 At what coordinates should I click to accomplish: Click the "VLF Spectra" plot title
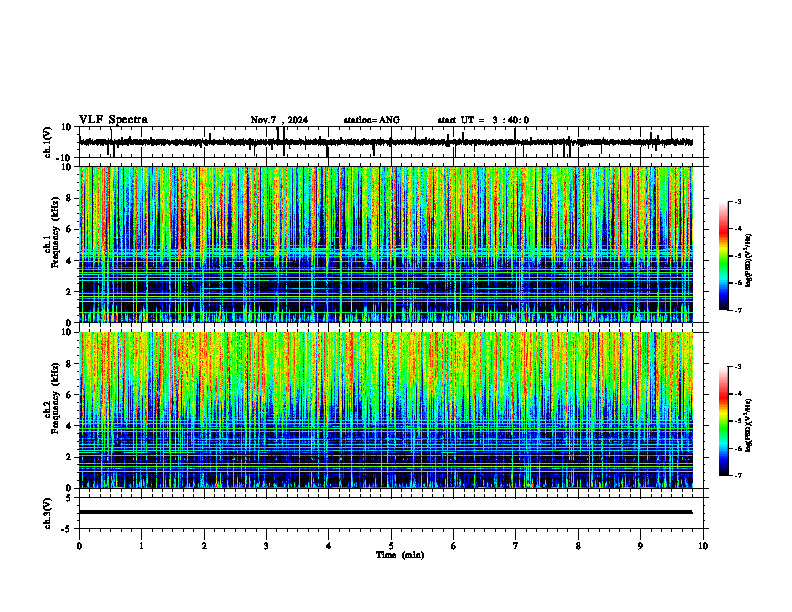(x=113, y=120)
